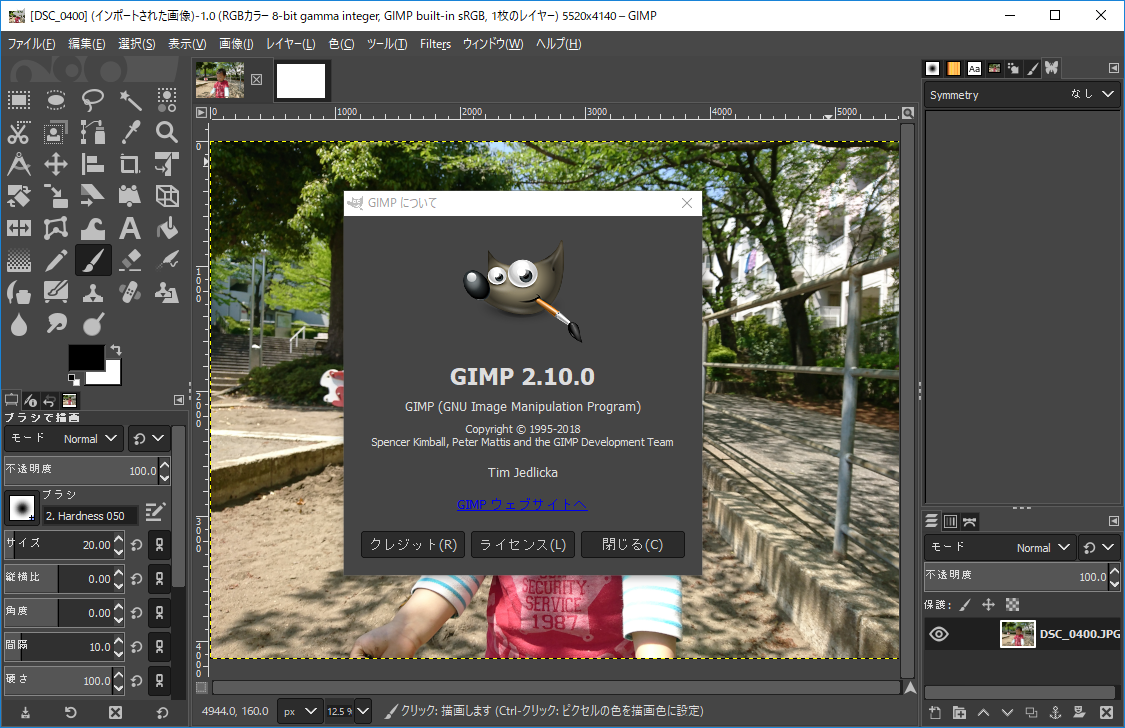Select the Crop tool
The width and height of the screenshot is (1125, 728).
click(x=130, y=164)
